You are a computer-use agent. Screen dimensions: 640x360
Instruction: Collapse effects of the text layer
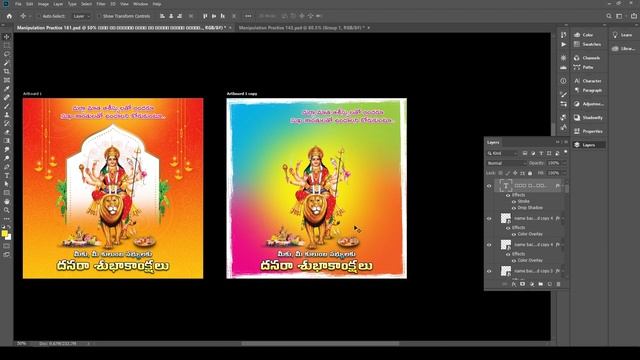click(x=564, y=186)
